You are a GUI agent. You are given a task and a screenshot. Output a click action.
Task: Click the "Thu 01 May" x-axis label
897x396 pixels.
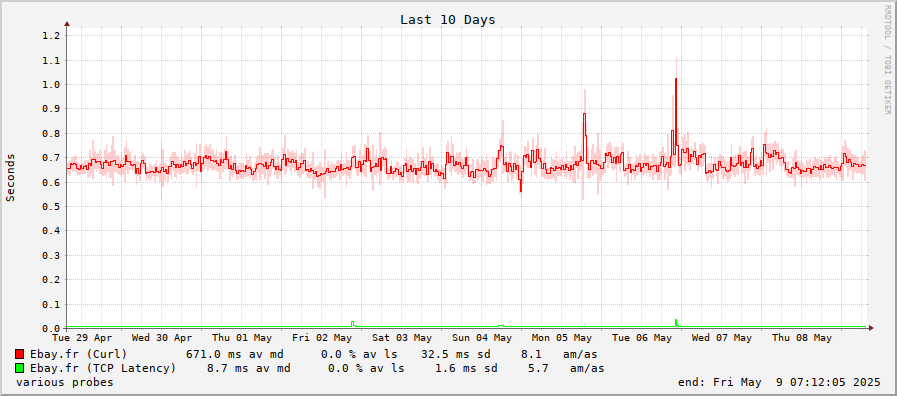click(x=242, y=338)
